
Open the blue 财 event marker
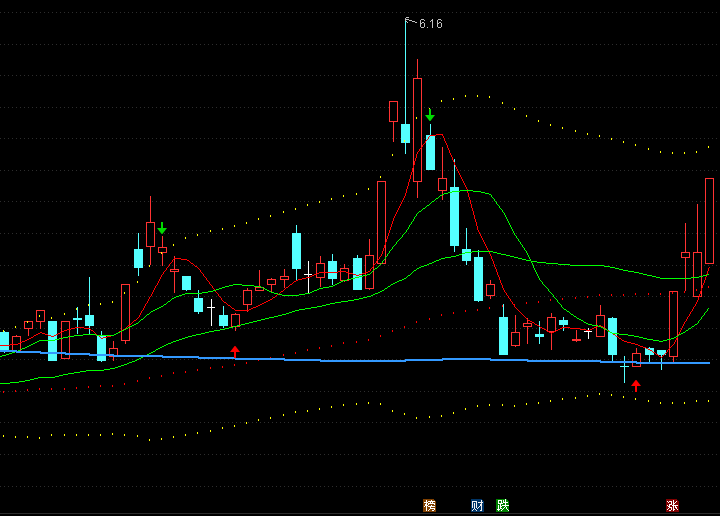pos(477,505)
